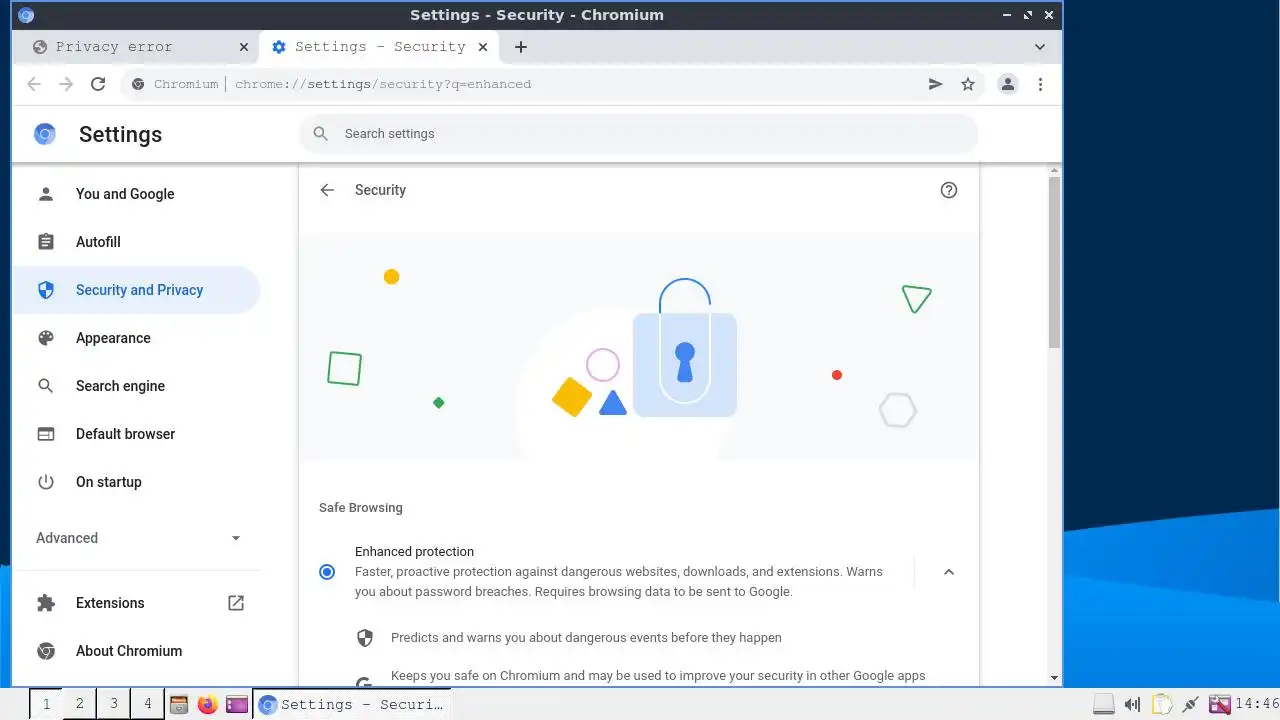
Task: Open the Chromium three-dot menu
Action: 1040,84
